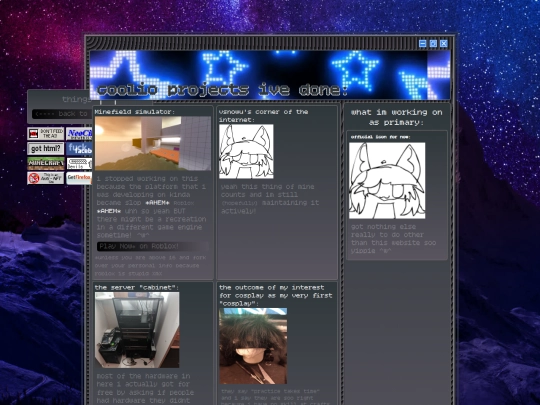The width and height of the screenshot is (540, 405).
Task: Click the window maximize icon
Action: 433,43
